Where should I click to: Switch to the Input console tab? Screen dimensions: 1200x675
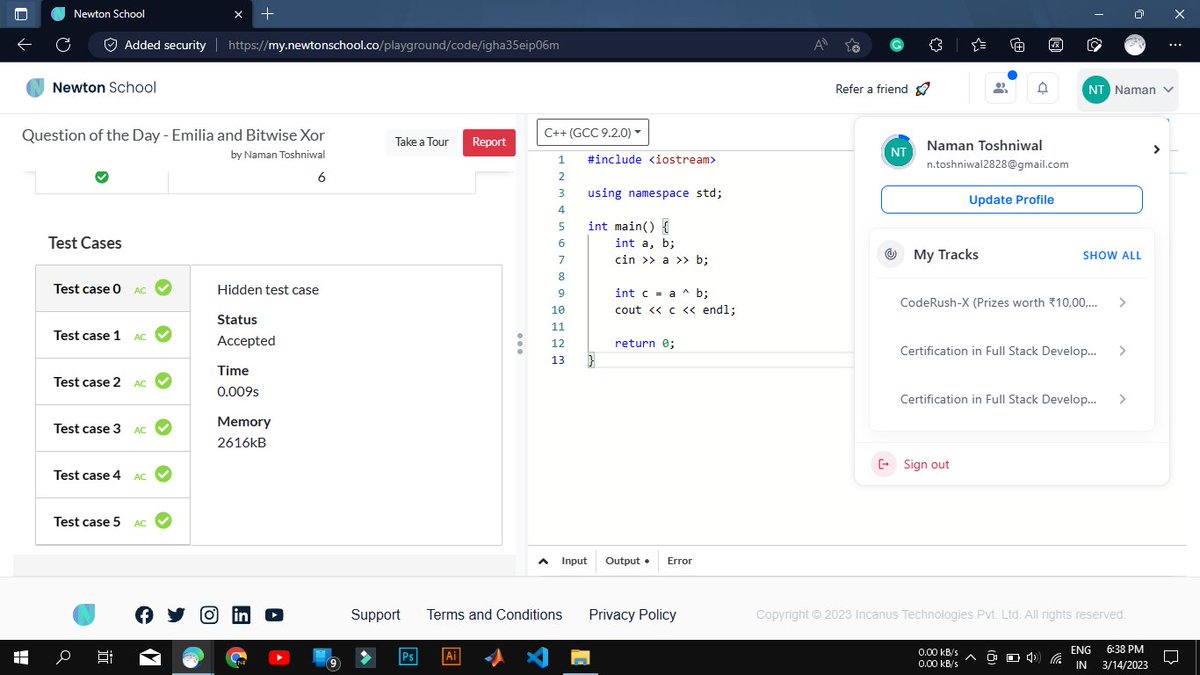coord(574,561)
